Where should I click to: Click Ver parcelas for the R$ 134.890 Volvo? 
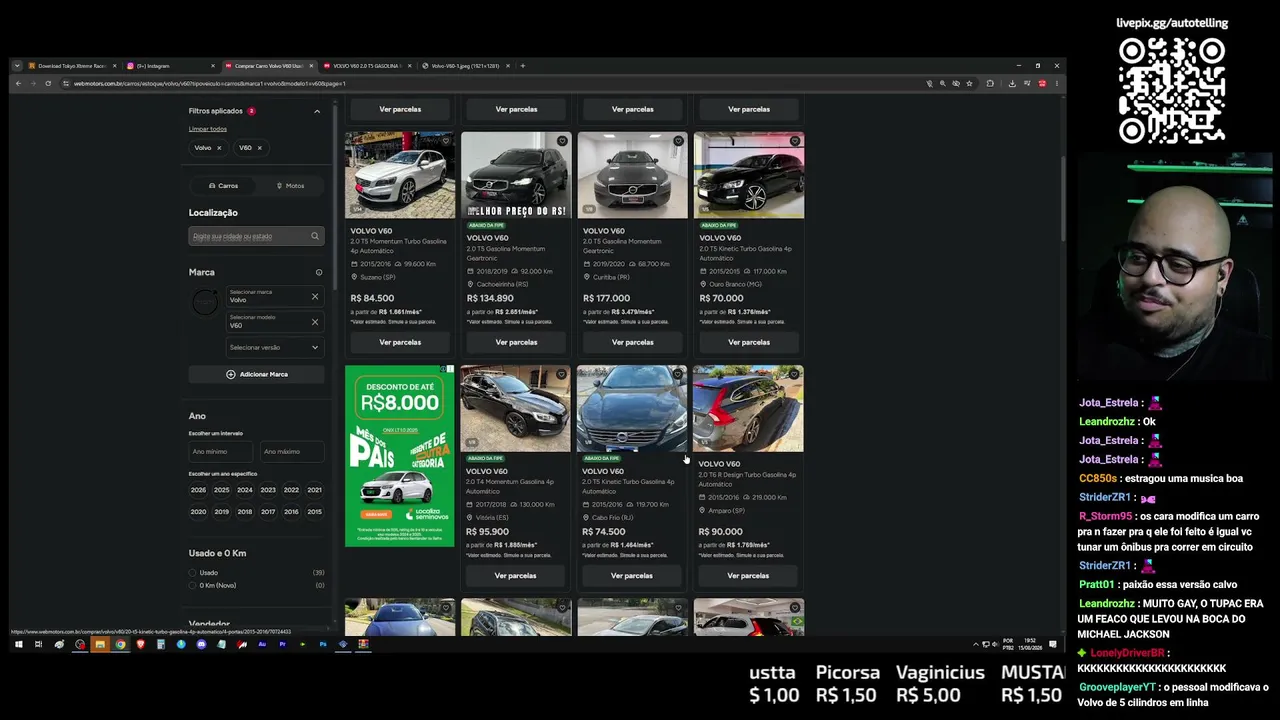point(516,342)
